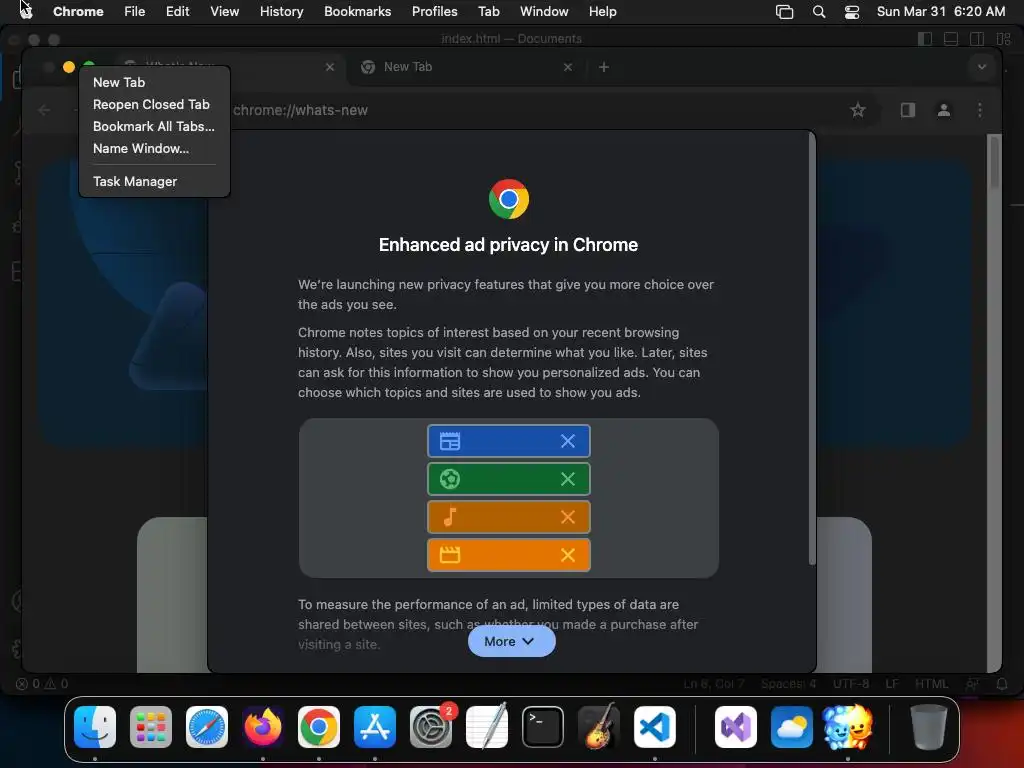Open System Preferences from the Dock
Screen dimensions: 1024x768
(431, 727)
